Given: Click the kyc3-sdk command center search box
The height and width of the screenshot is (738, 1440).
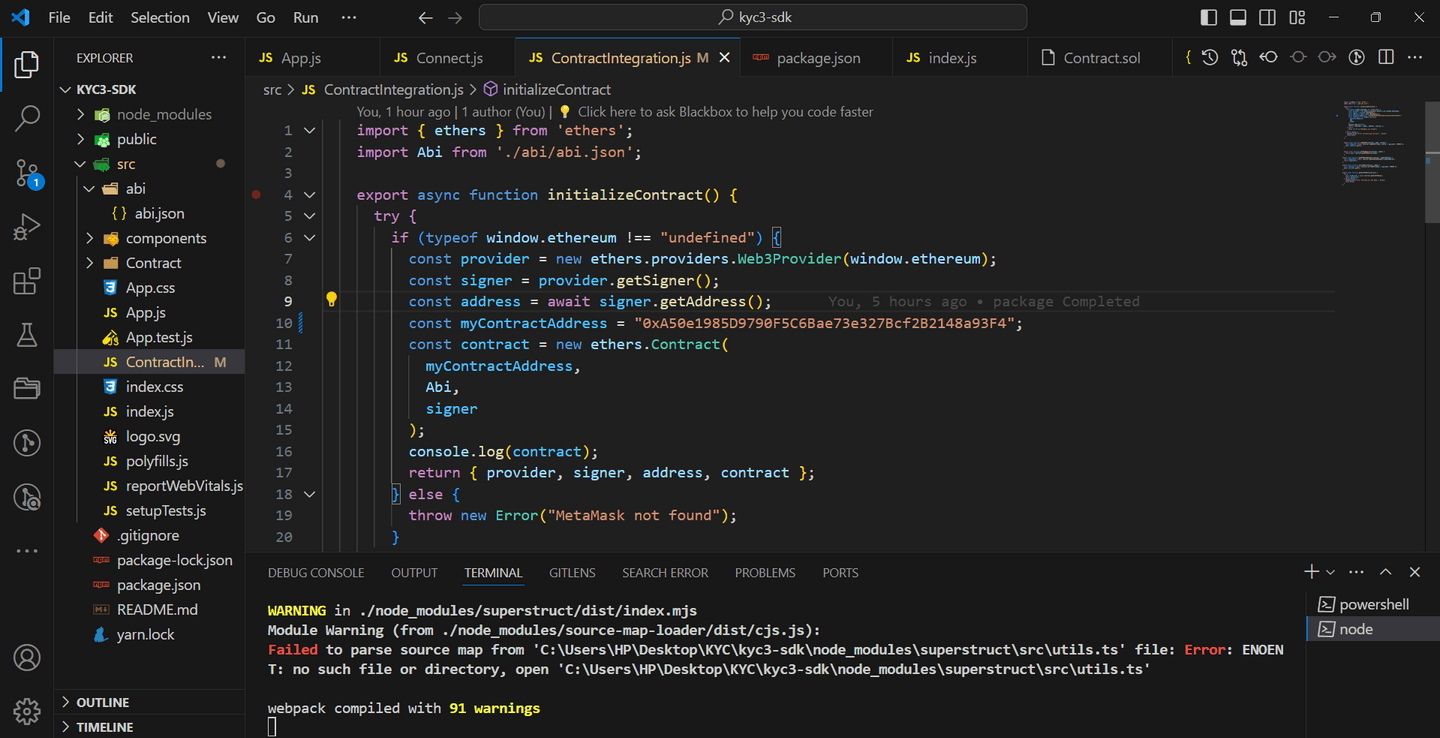Looking at the screenshot, I should pos(753,18).
